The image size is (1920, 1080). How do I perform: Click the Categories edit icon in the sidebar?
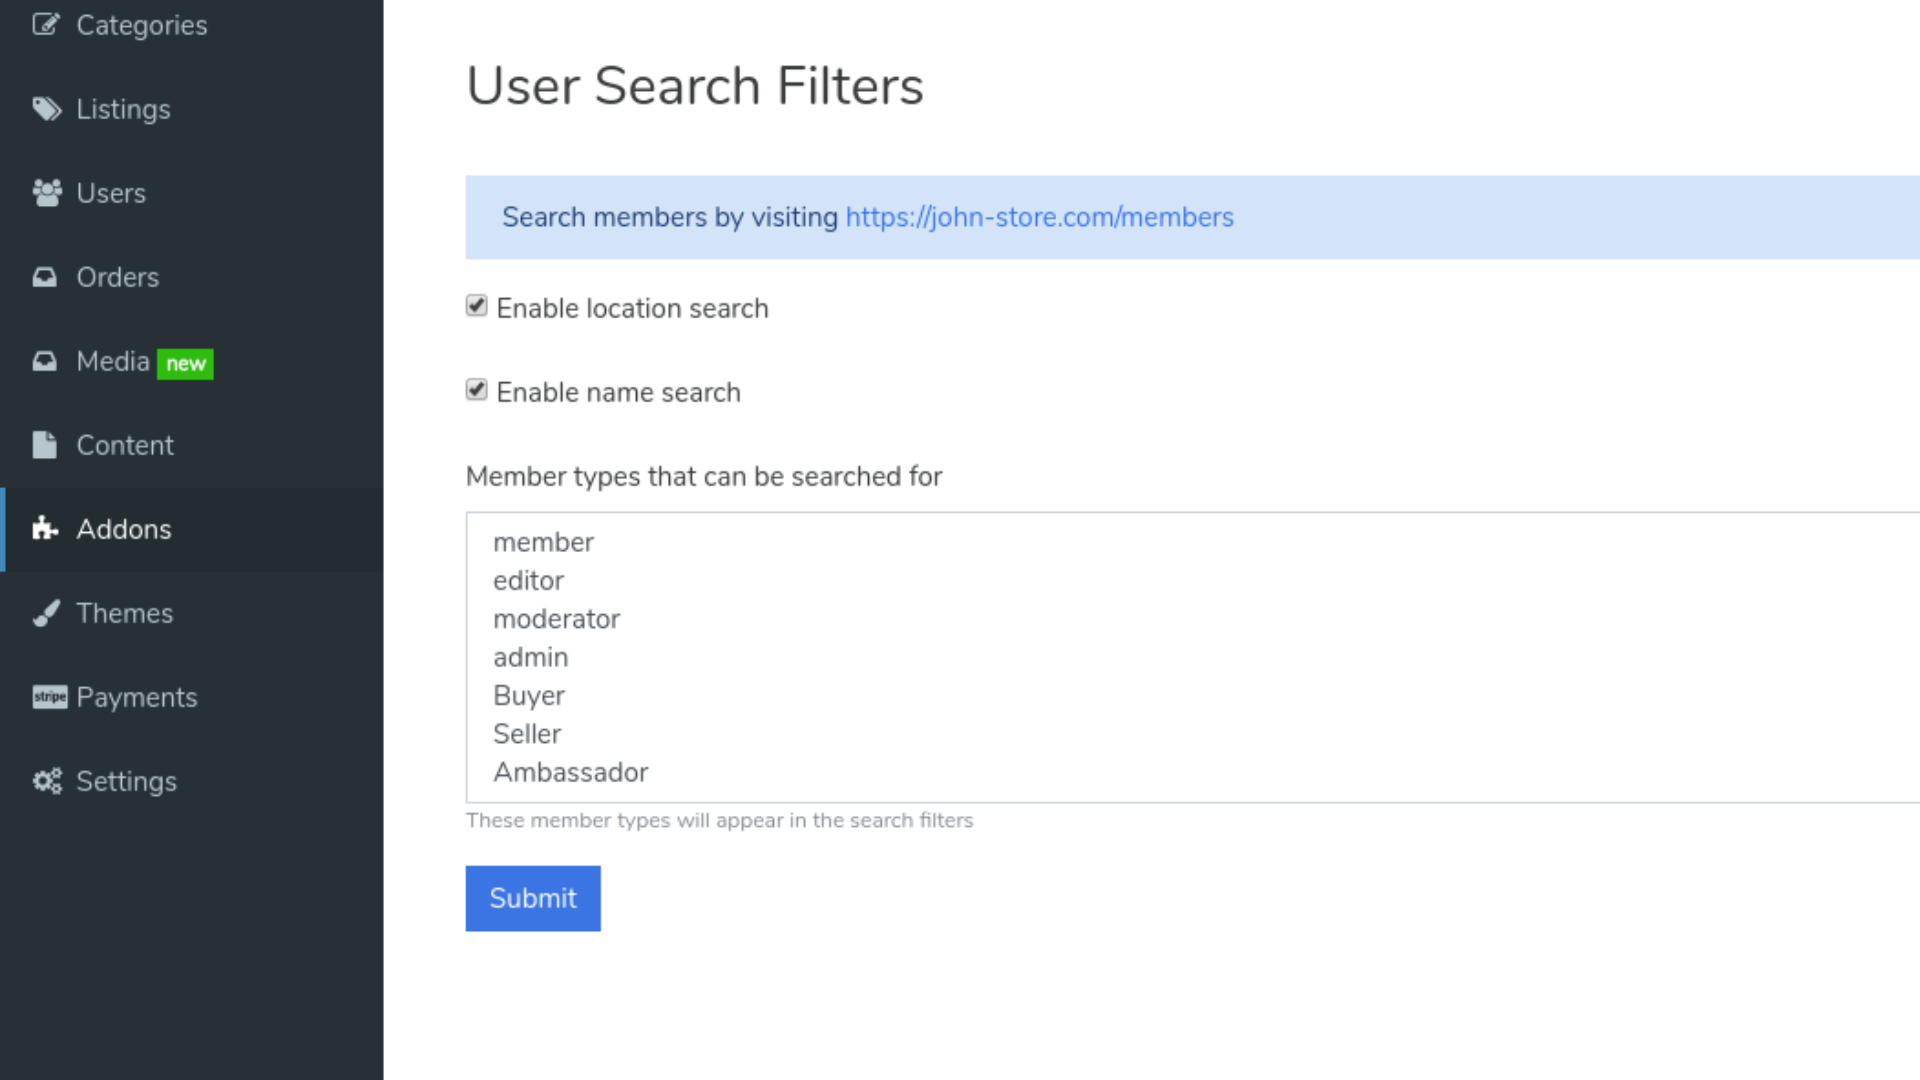click(46, 24)
